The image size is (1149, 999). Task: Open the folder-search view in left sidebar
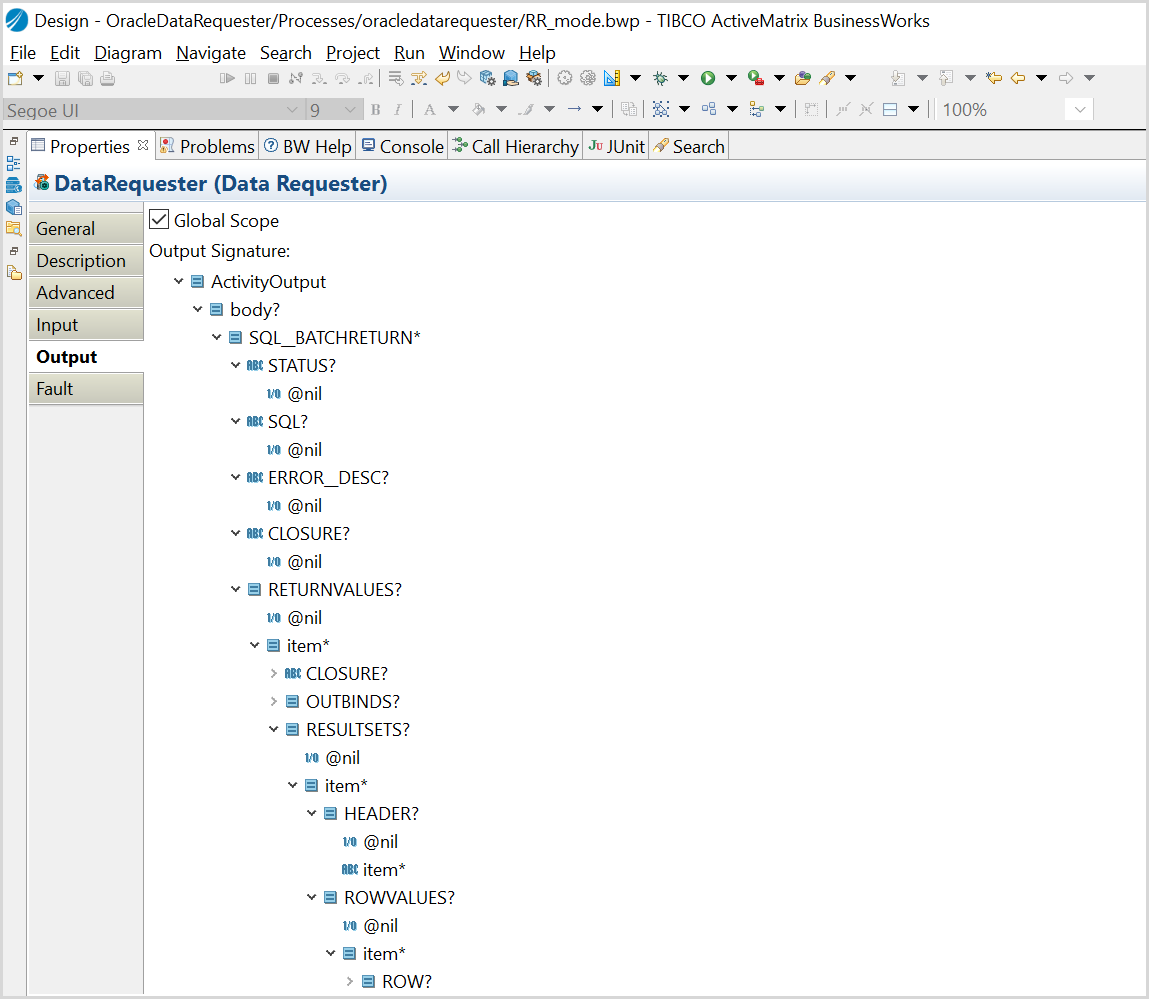tap(14, 228)
